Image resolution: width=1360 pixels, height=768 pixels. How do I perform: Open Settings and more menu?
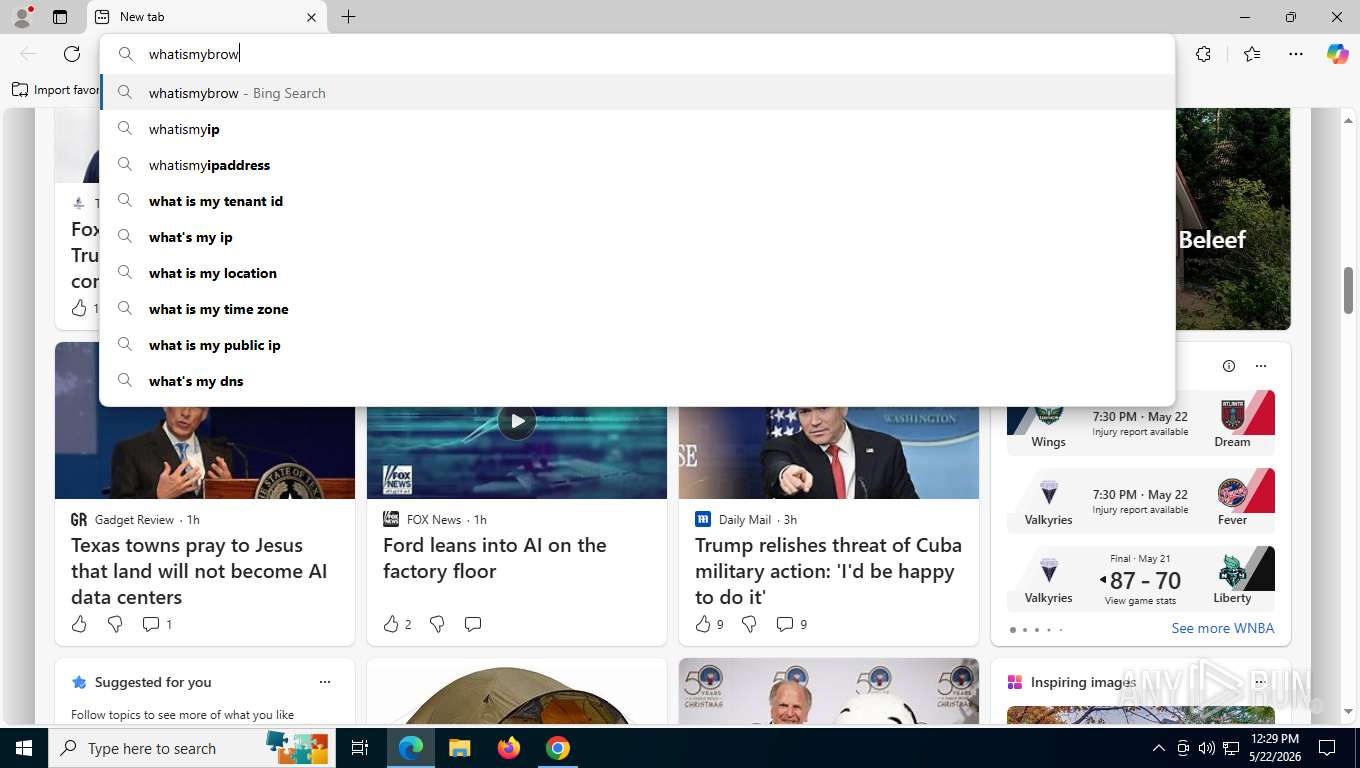pos(1296,54)
